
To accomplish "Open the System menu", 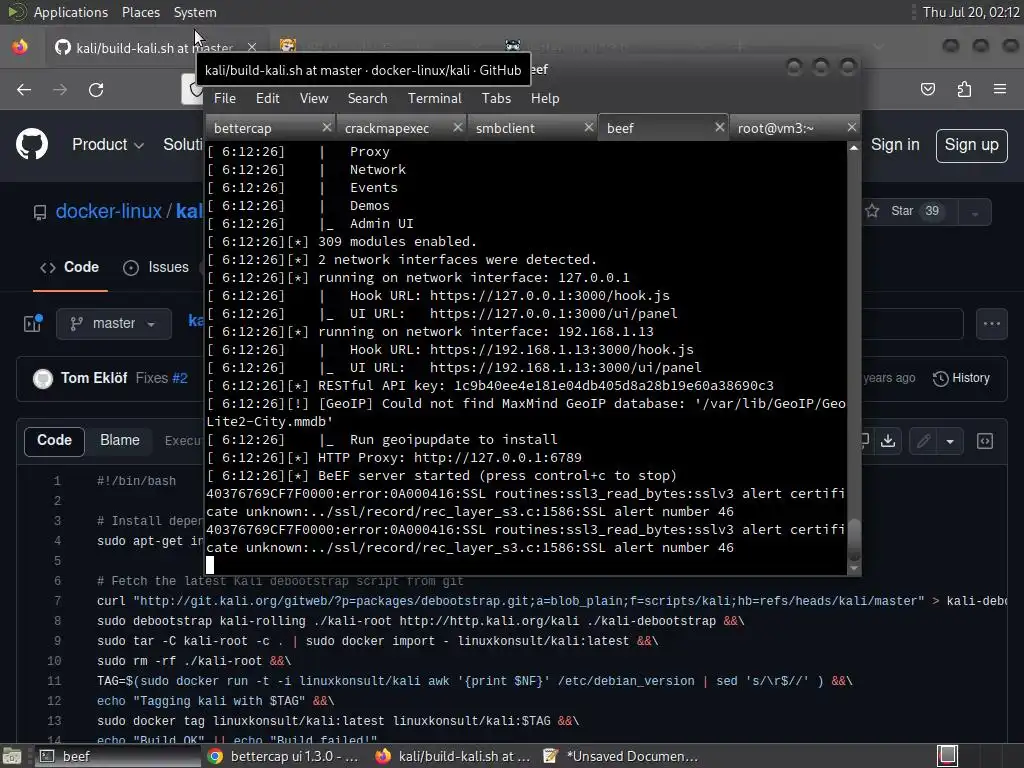I will [x=195, y=12].
